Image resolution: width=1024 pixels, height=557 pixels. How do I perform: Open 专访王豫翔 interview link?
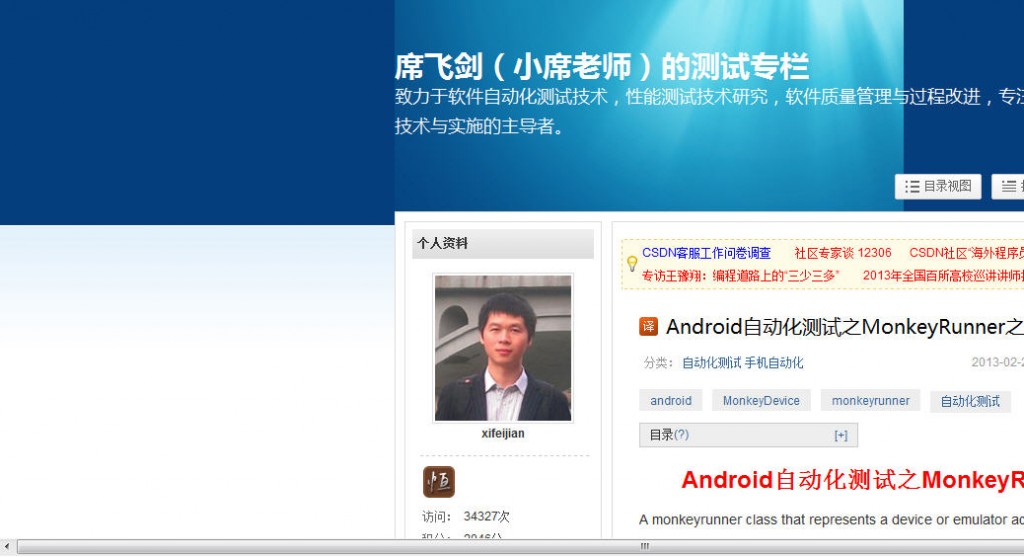pos(740,276)
